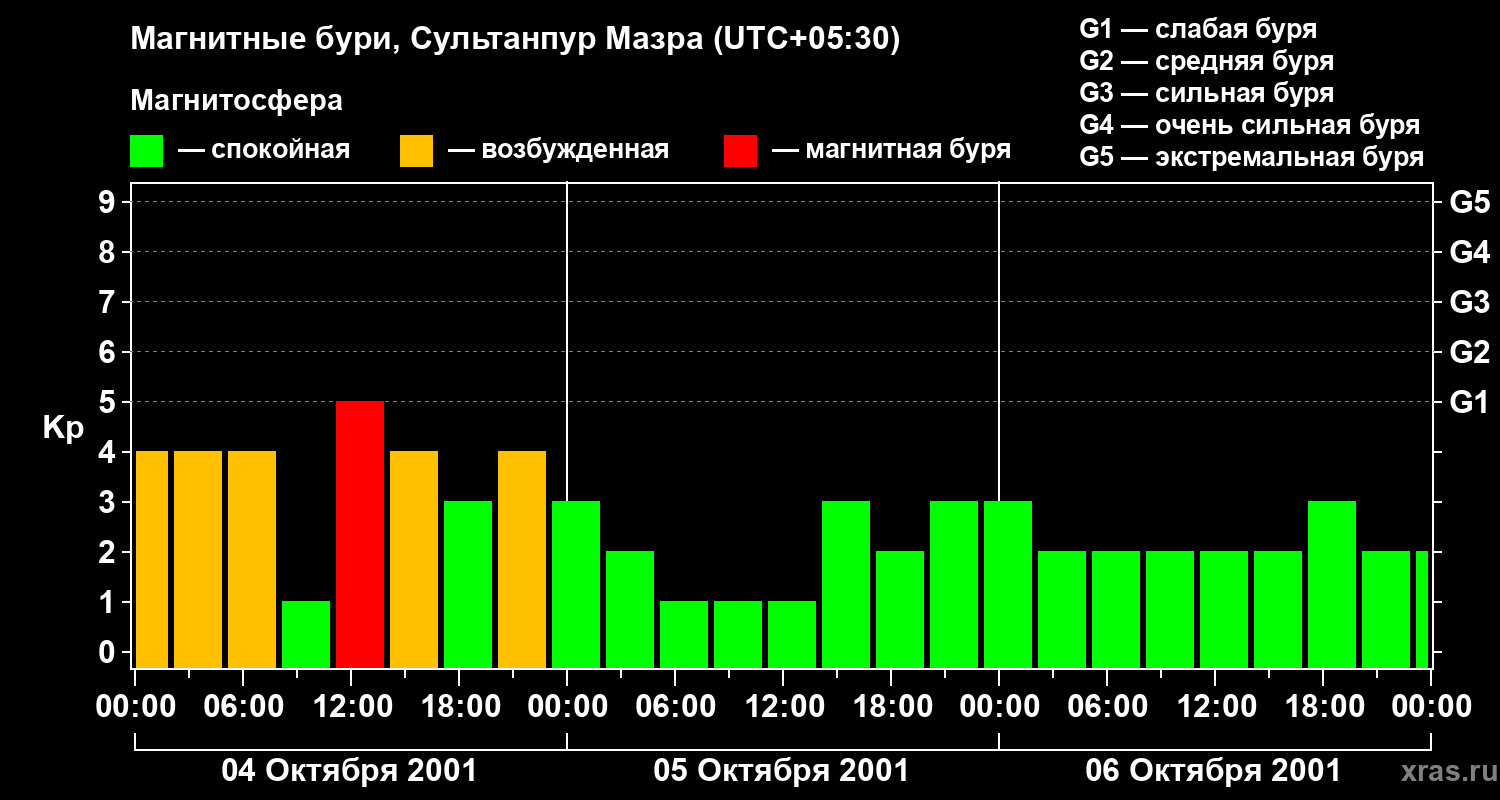Click the "12:00" time label above 04 Октября
The width and height of the screenshot is (1500, 800).
click(x=351, y=707)
